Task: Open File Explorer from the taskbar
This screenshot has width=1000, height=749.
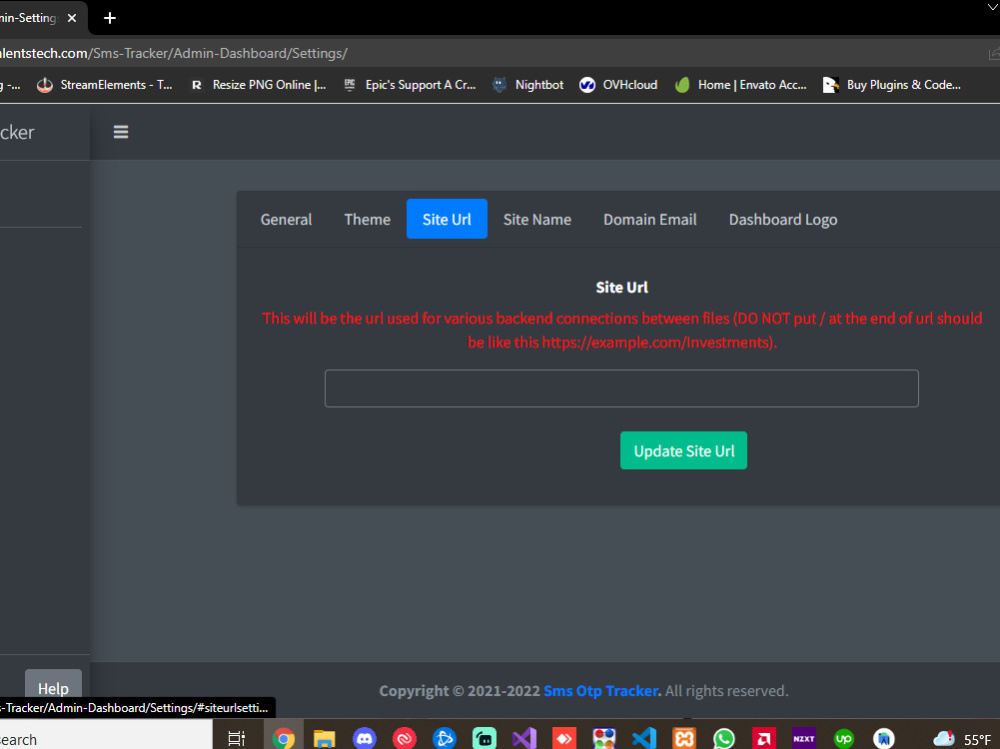Action: click(324, 739)
